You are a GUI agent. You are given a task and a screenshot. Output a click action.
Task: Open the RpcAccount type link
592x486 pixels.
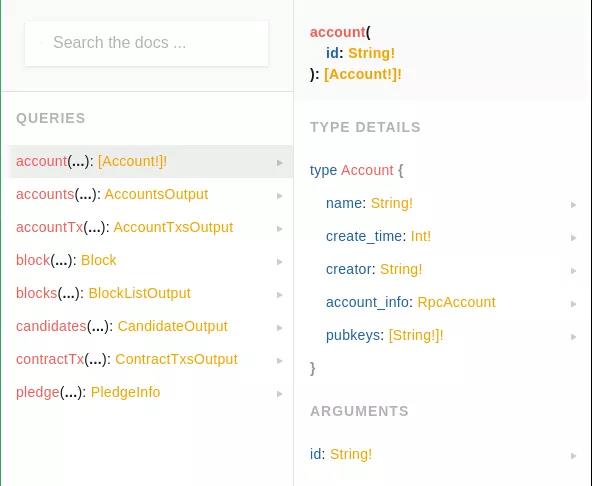[456, 302]
